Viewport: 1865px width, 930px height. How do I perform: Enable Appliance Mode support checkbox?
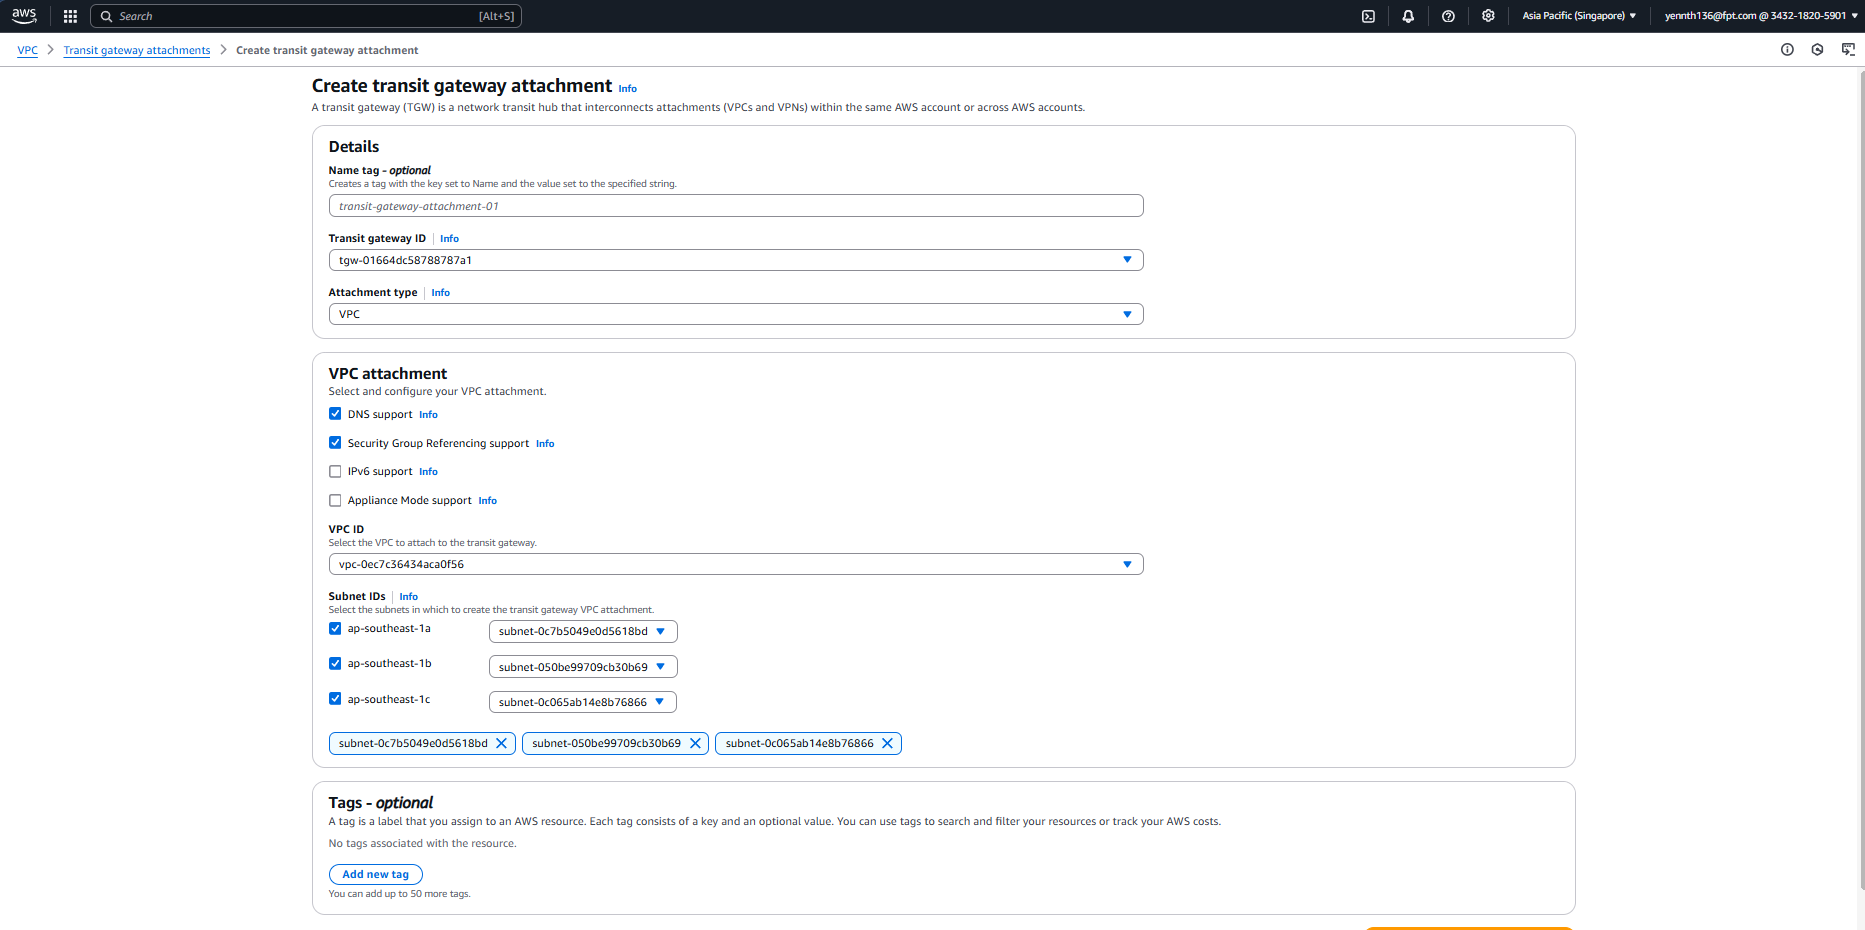335,501
